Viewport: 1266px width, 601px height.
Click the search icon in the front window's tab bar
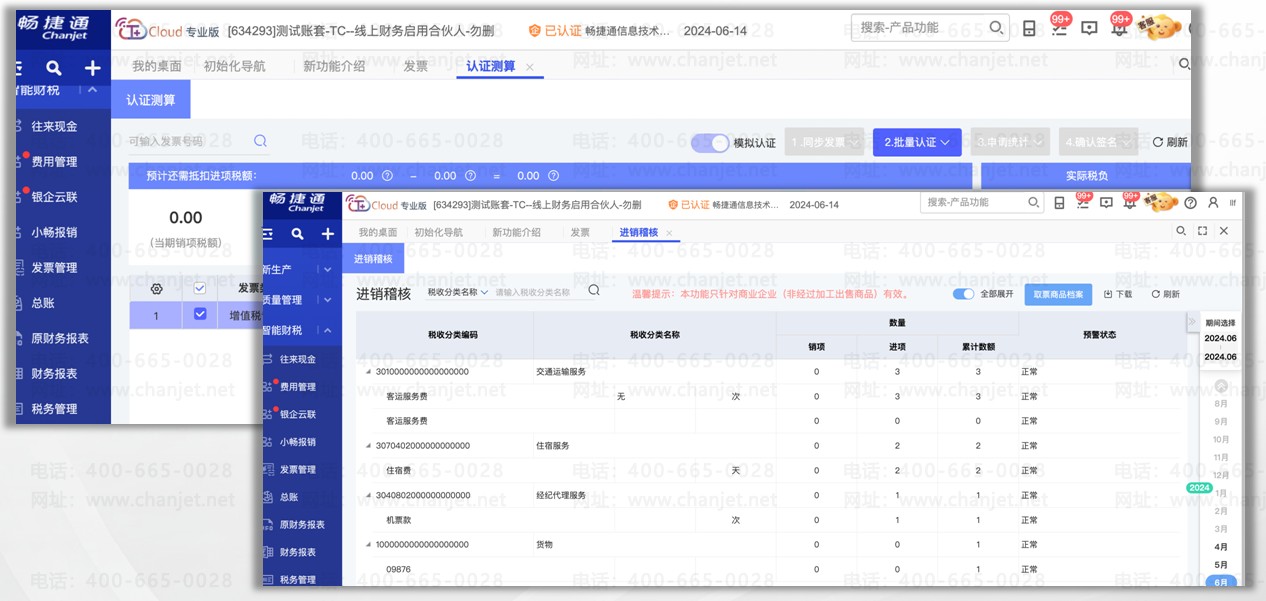(x=1181, y=231)
